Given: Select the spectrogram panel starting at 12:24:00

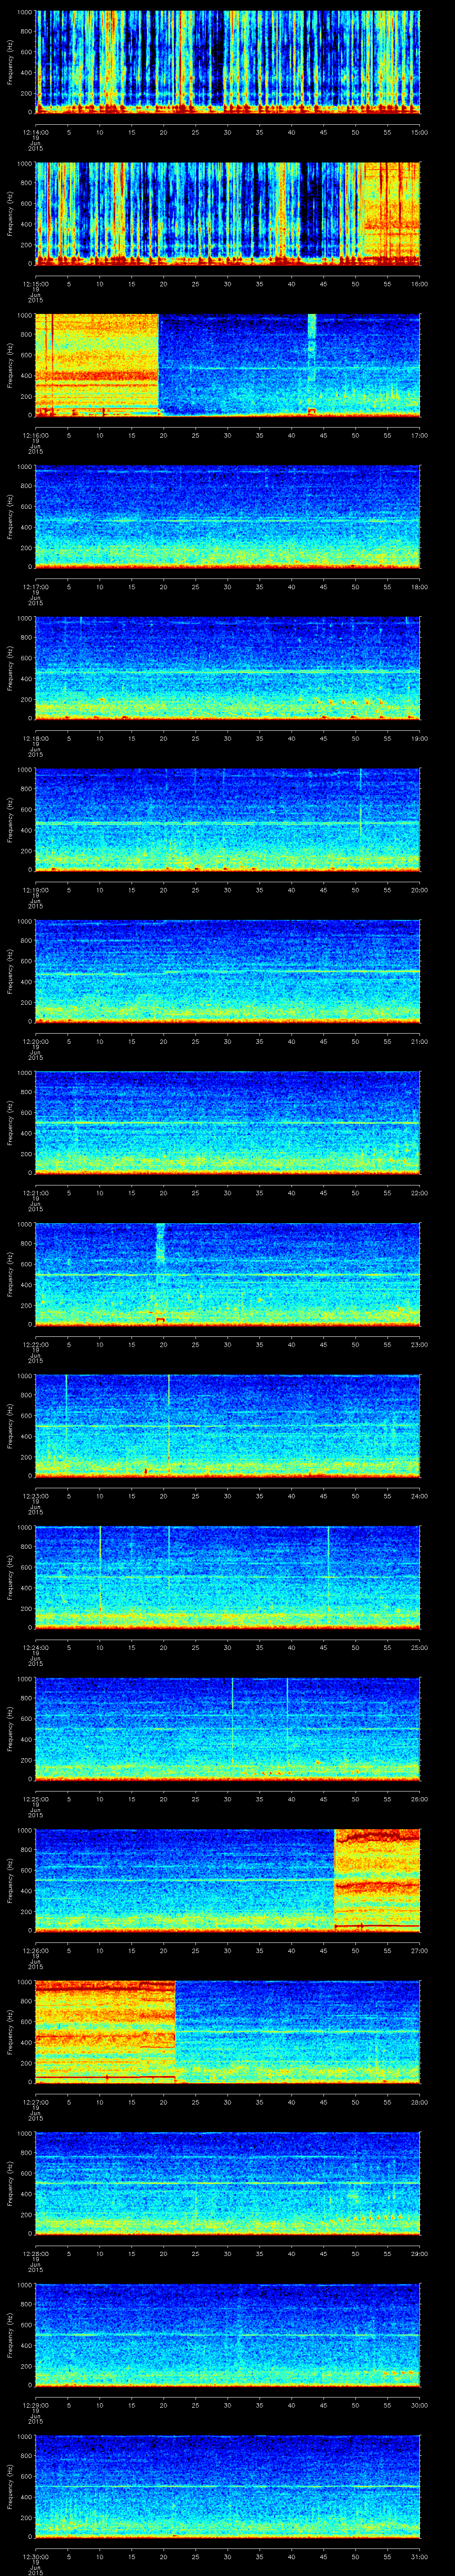Looking at the screenshot, I should point(227,1578).
